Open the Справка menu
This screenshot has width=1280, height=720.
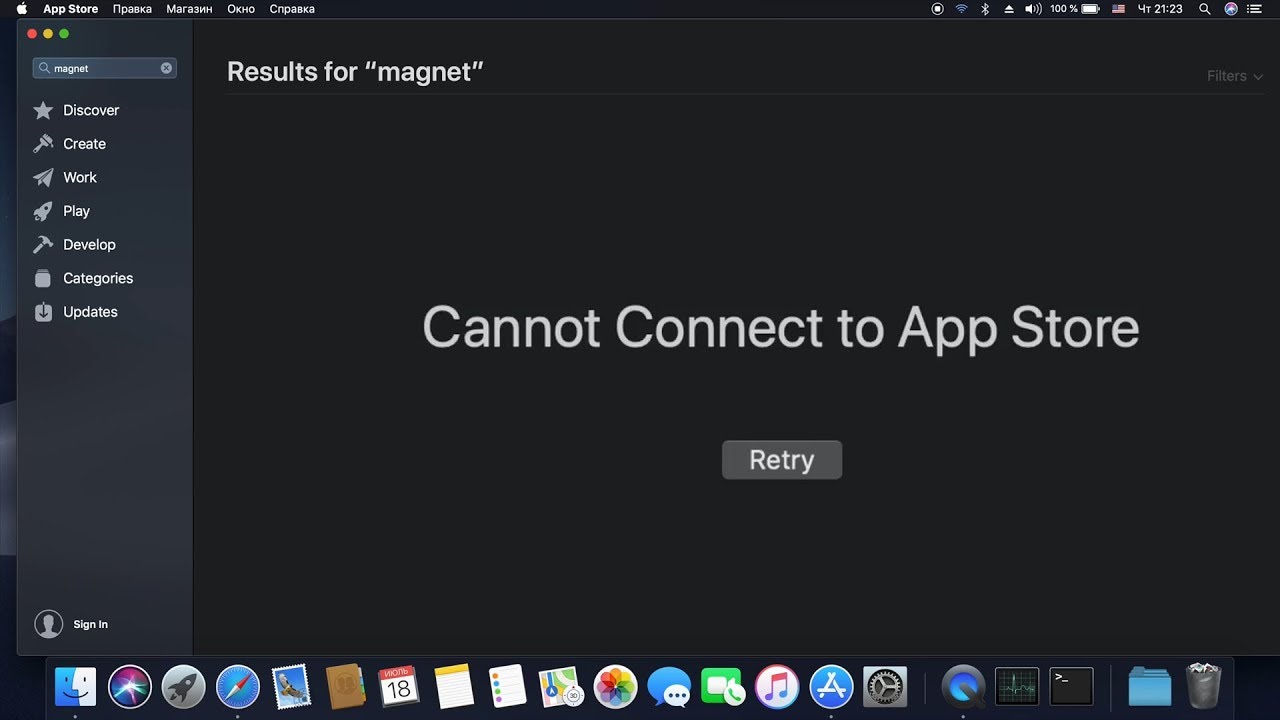tap(292, 9)
